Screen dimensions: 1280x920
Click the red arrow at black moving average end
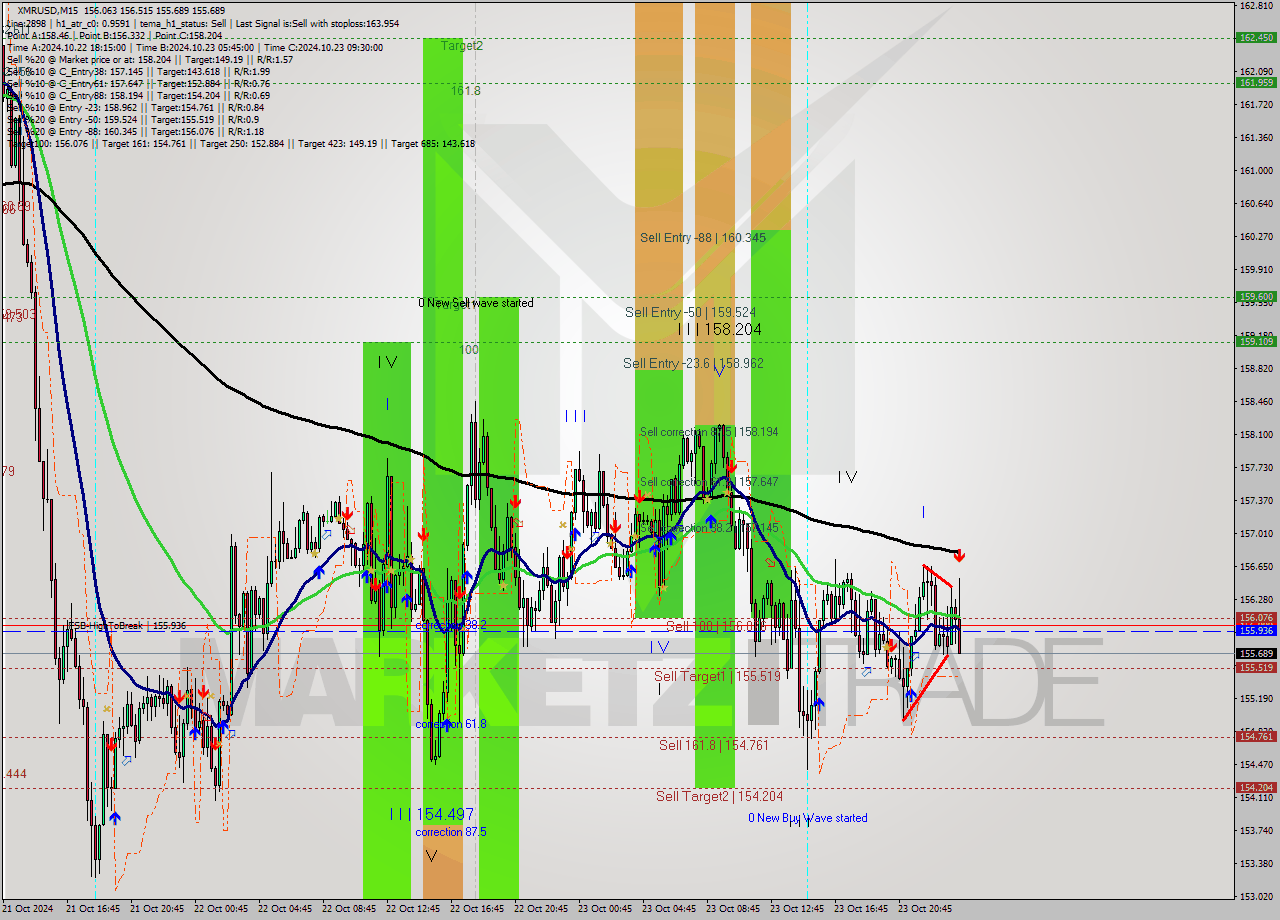click(959, 555)
